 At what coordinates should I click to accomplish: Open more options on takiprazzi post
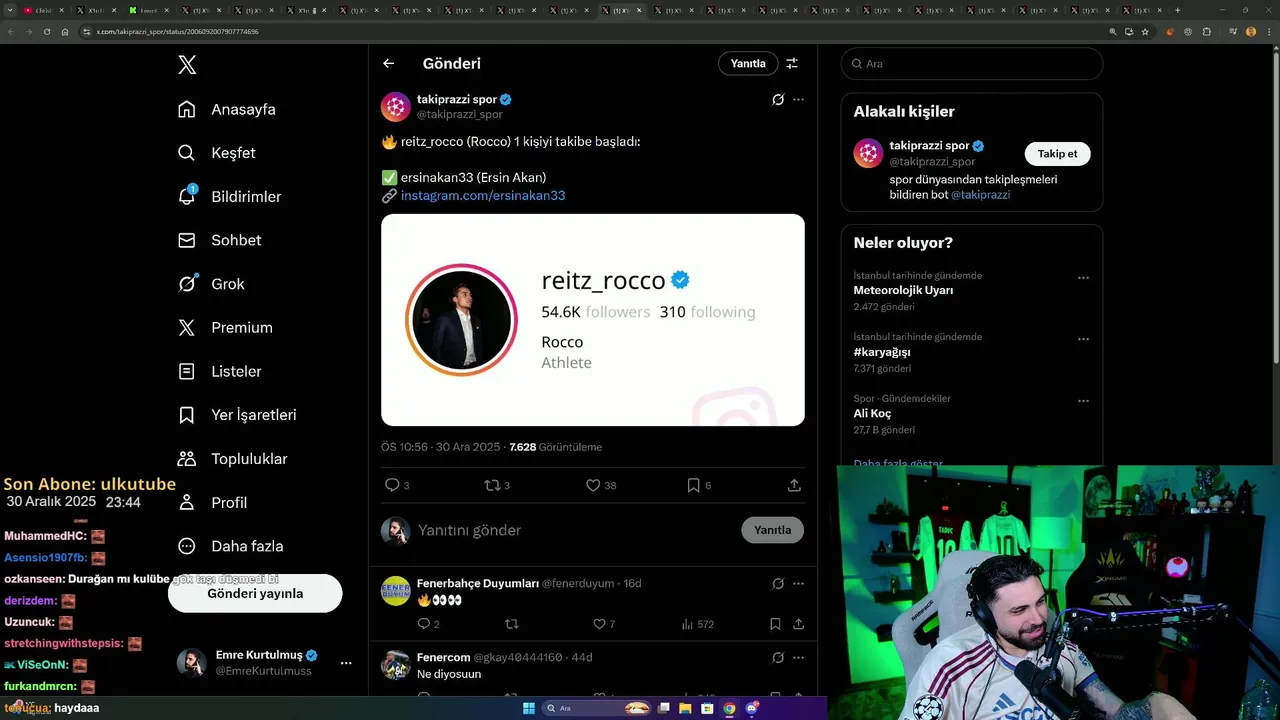[798, 100]
